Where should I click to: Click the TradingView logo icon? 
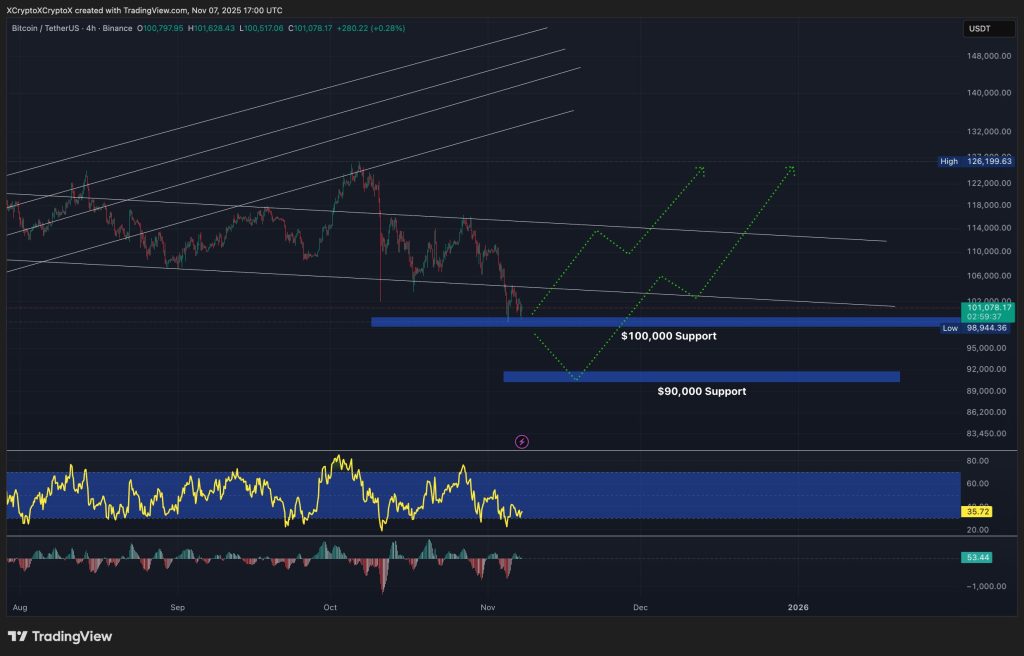[x=17, y=636]
